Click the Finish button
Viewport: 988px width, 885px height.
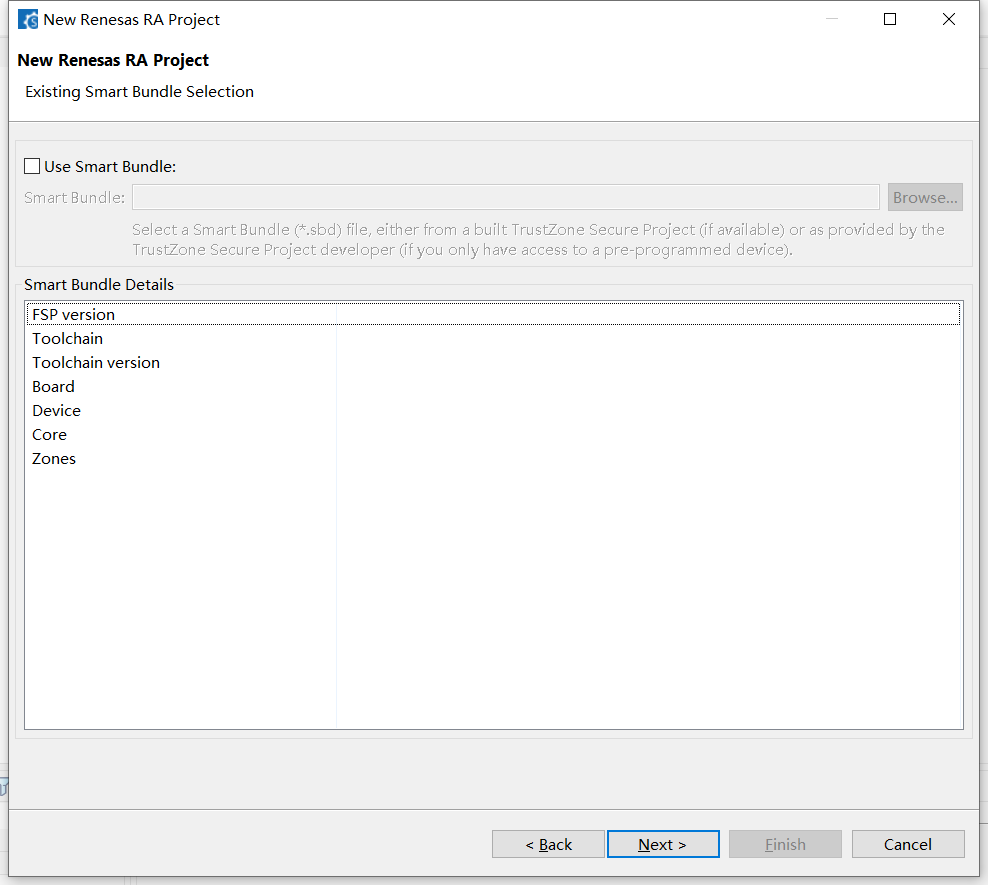[x=785, y=844]
